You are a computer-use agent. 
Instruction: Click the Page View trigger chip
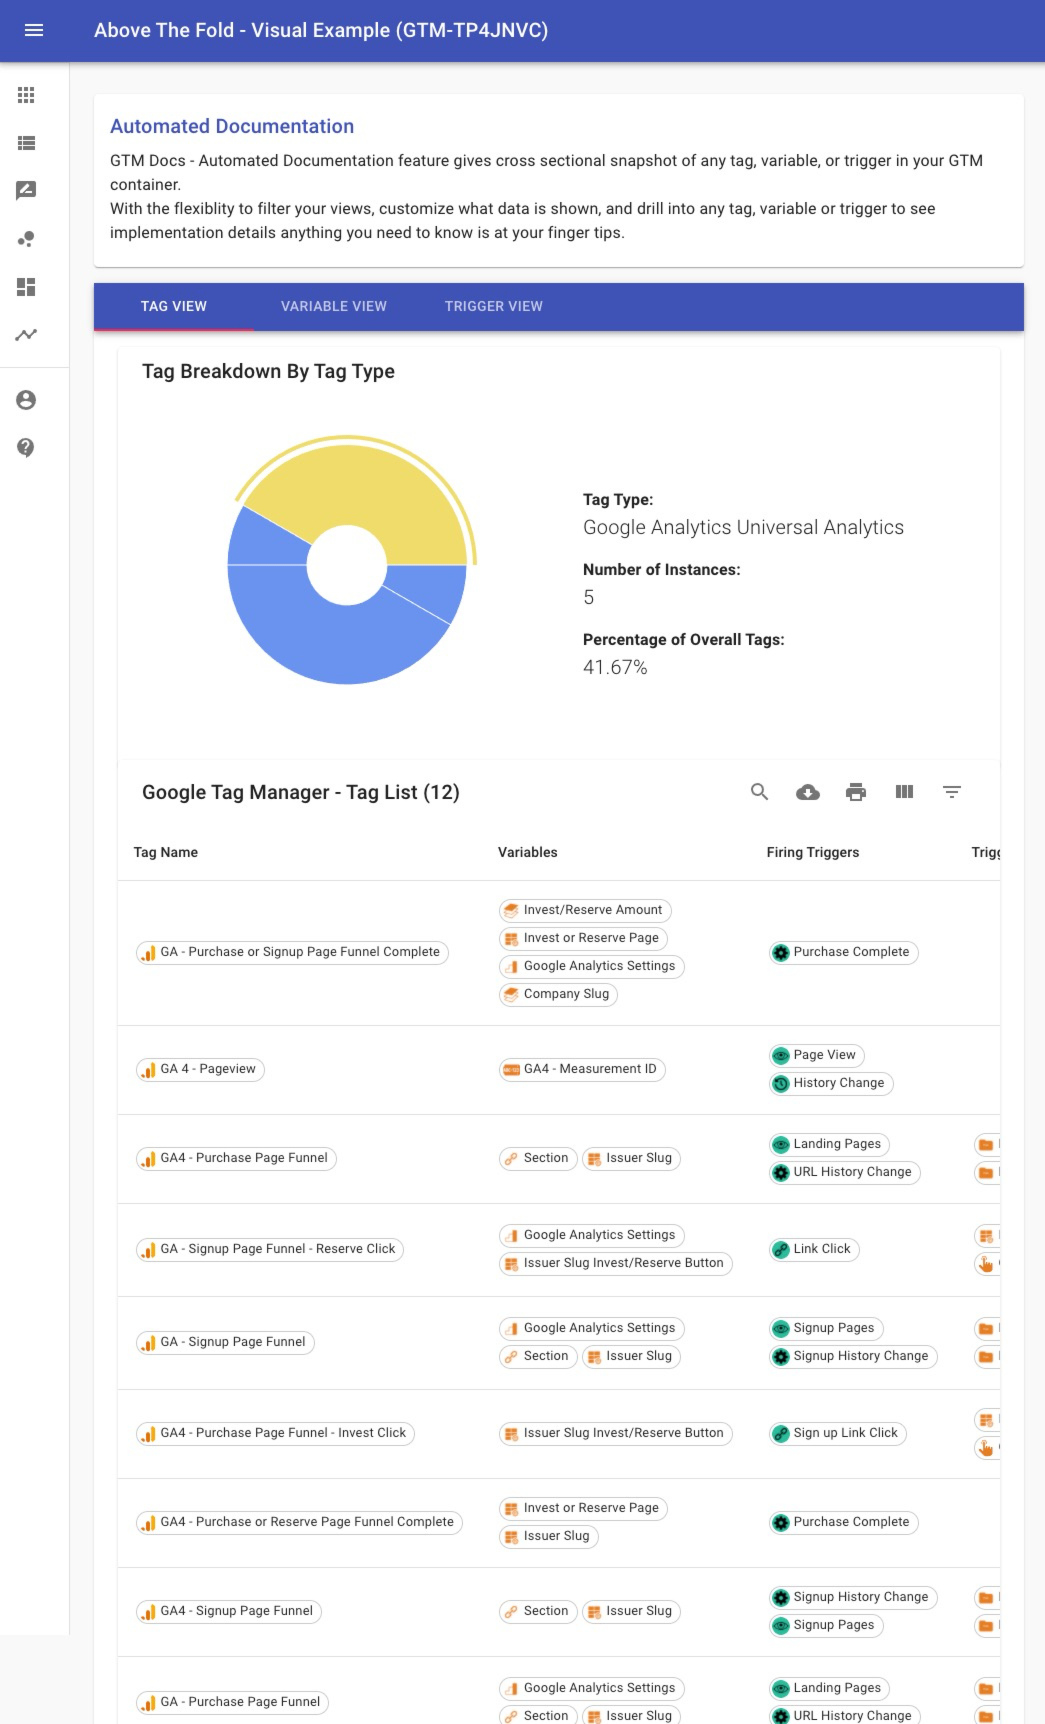(x=816, y=1055)
